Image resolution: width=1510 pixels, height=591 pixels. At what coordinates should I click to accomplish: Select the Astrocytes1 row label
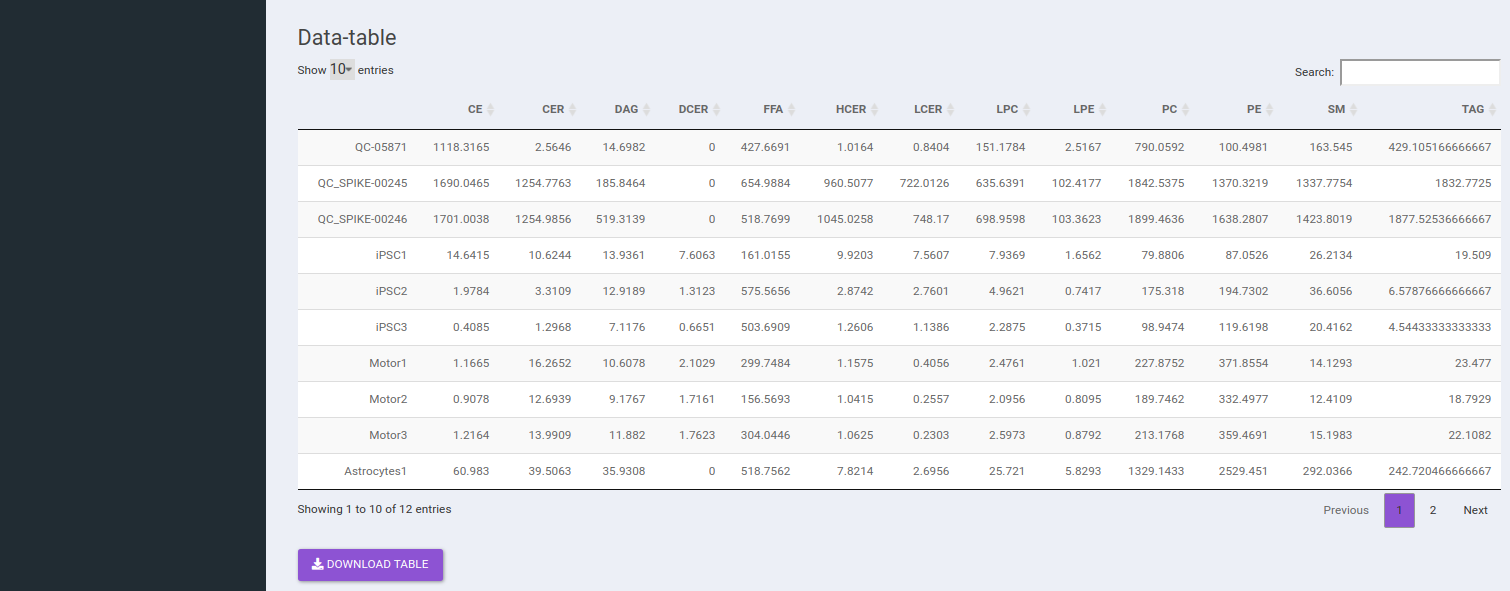pos(376,471)
